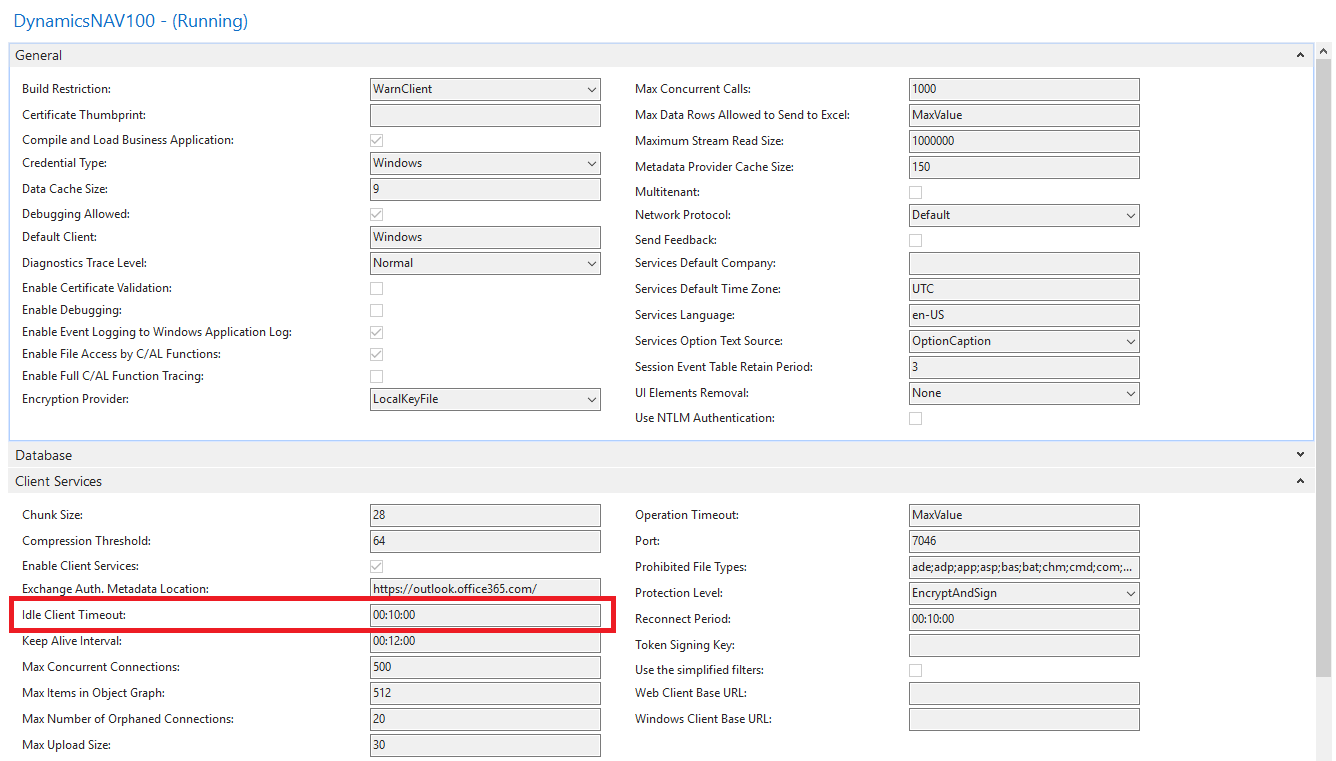Image resolution: width=1336 pixels, height=761 pixels.
Task: Click the Port field showing 7046
Action: [x=1024, y=541]
